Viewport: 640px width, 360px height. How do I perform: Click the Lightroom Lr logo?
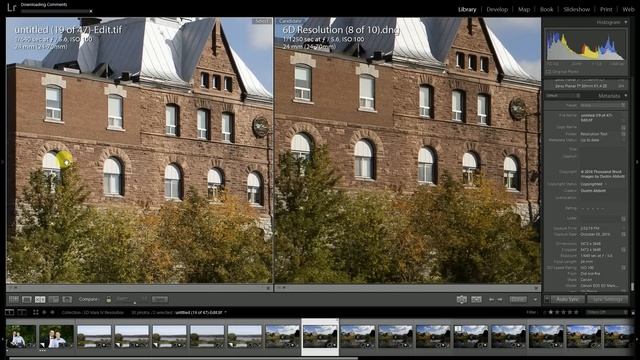pyautogui.click(x=11, y=7)
